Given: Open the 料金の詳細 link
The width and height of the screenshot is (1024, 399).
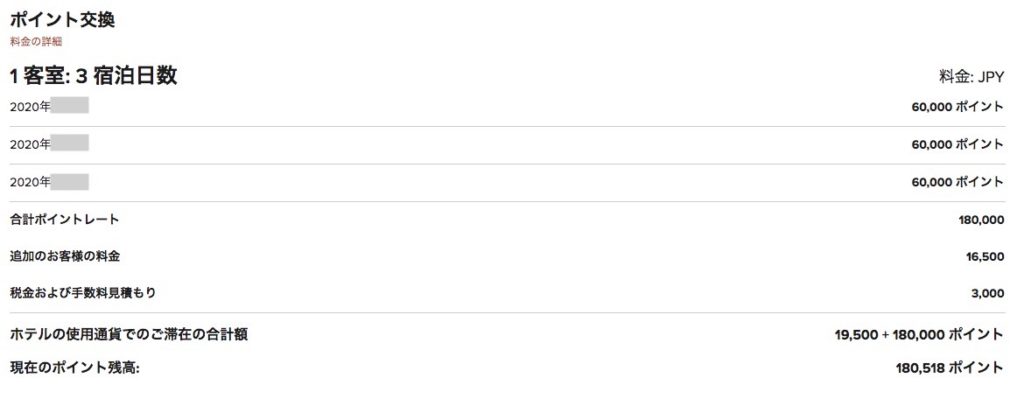Looking at the screenshot, I should tap(36, 42).
